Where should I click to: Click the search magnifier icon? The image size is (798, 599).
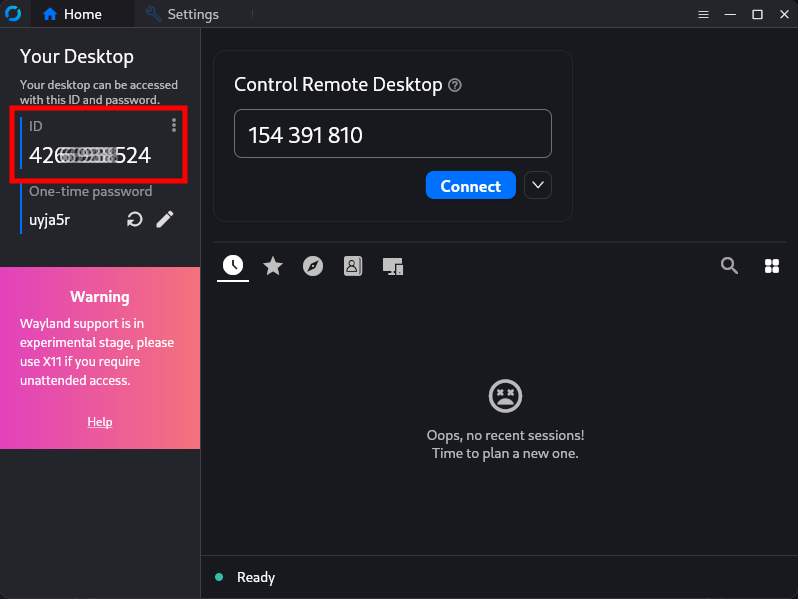pos(729,265)
